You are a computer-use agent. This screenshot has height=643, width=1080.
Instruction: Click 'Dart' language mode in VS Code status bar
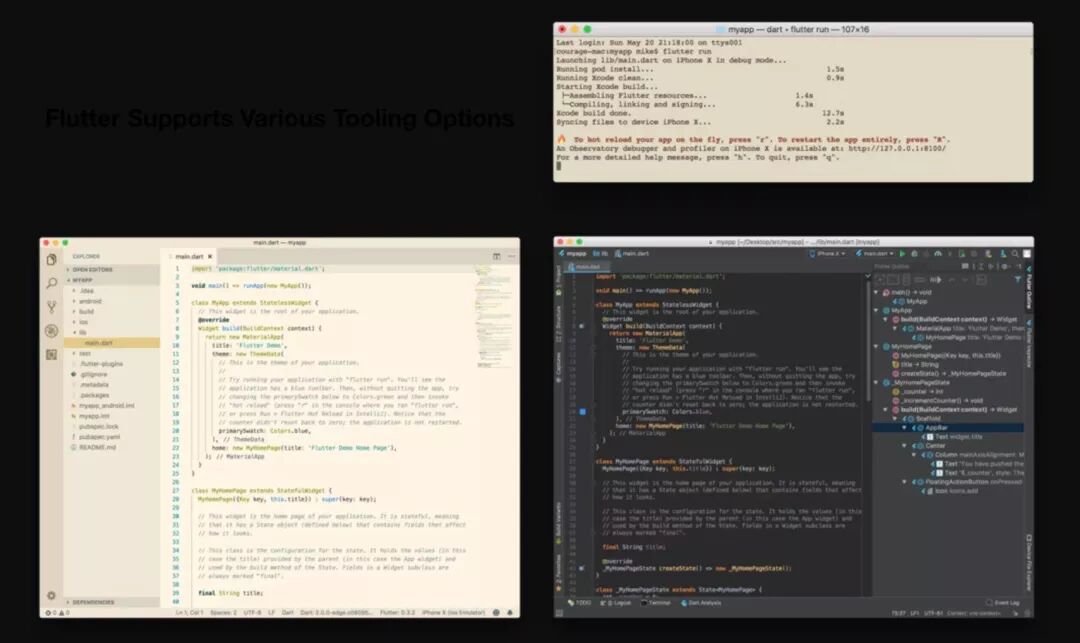288,612
